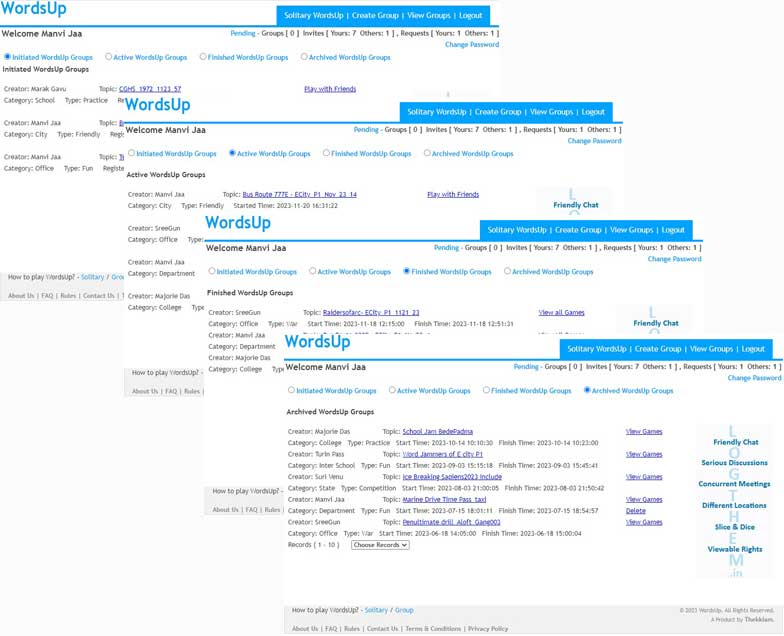
Task: Open Raidersofarc-ECity_P1_1121_23 topic link
Action: click(371, 312)
